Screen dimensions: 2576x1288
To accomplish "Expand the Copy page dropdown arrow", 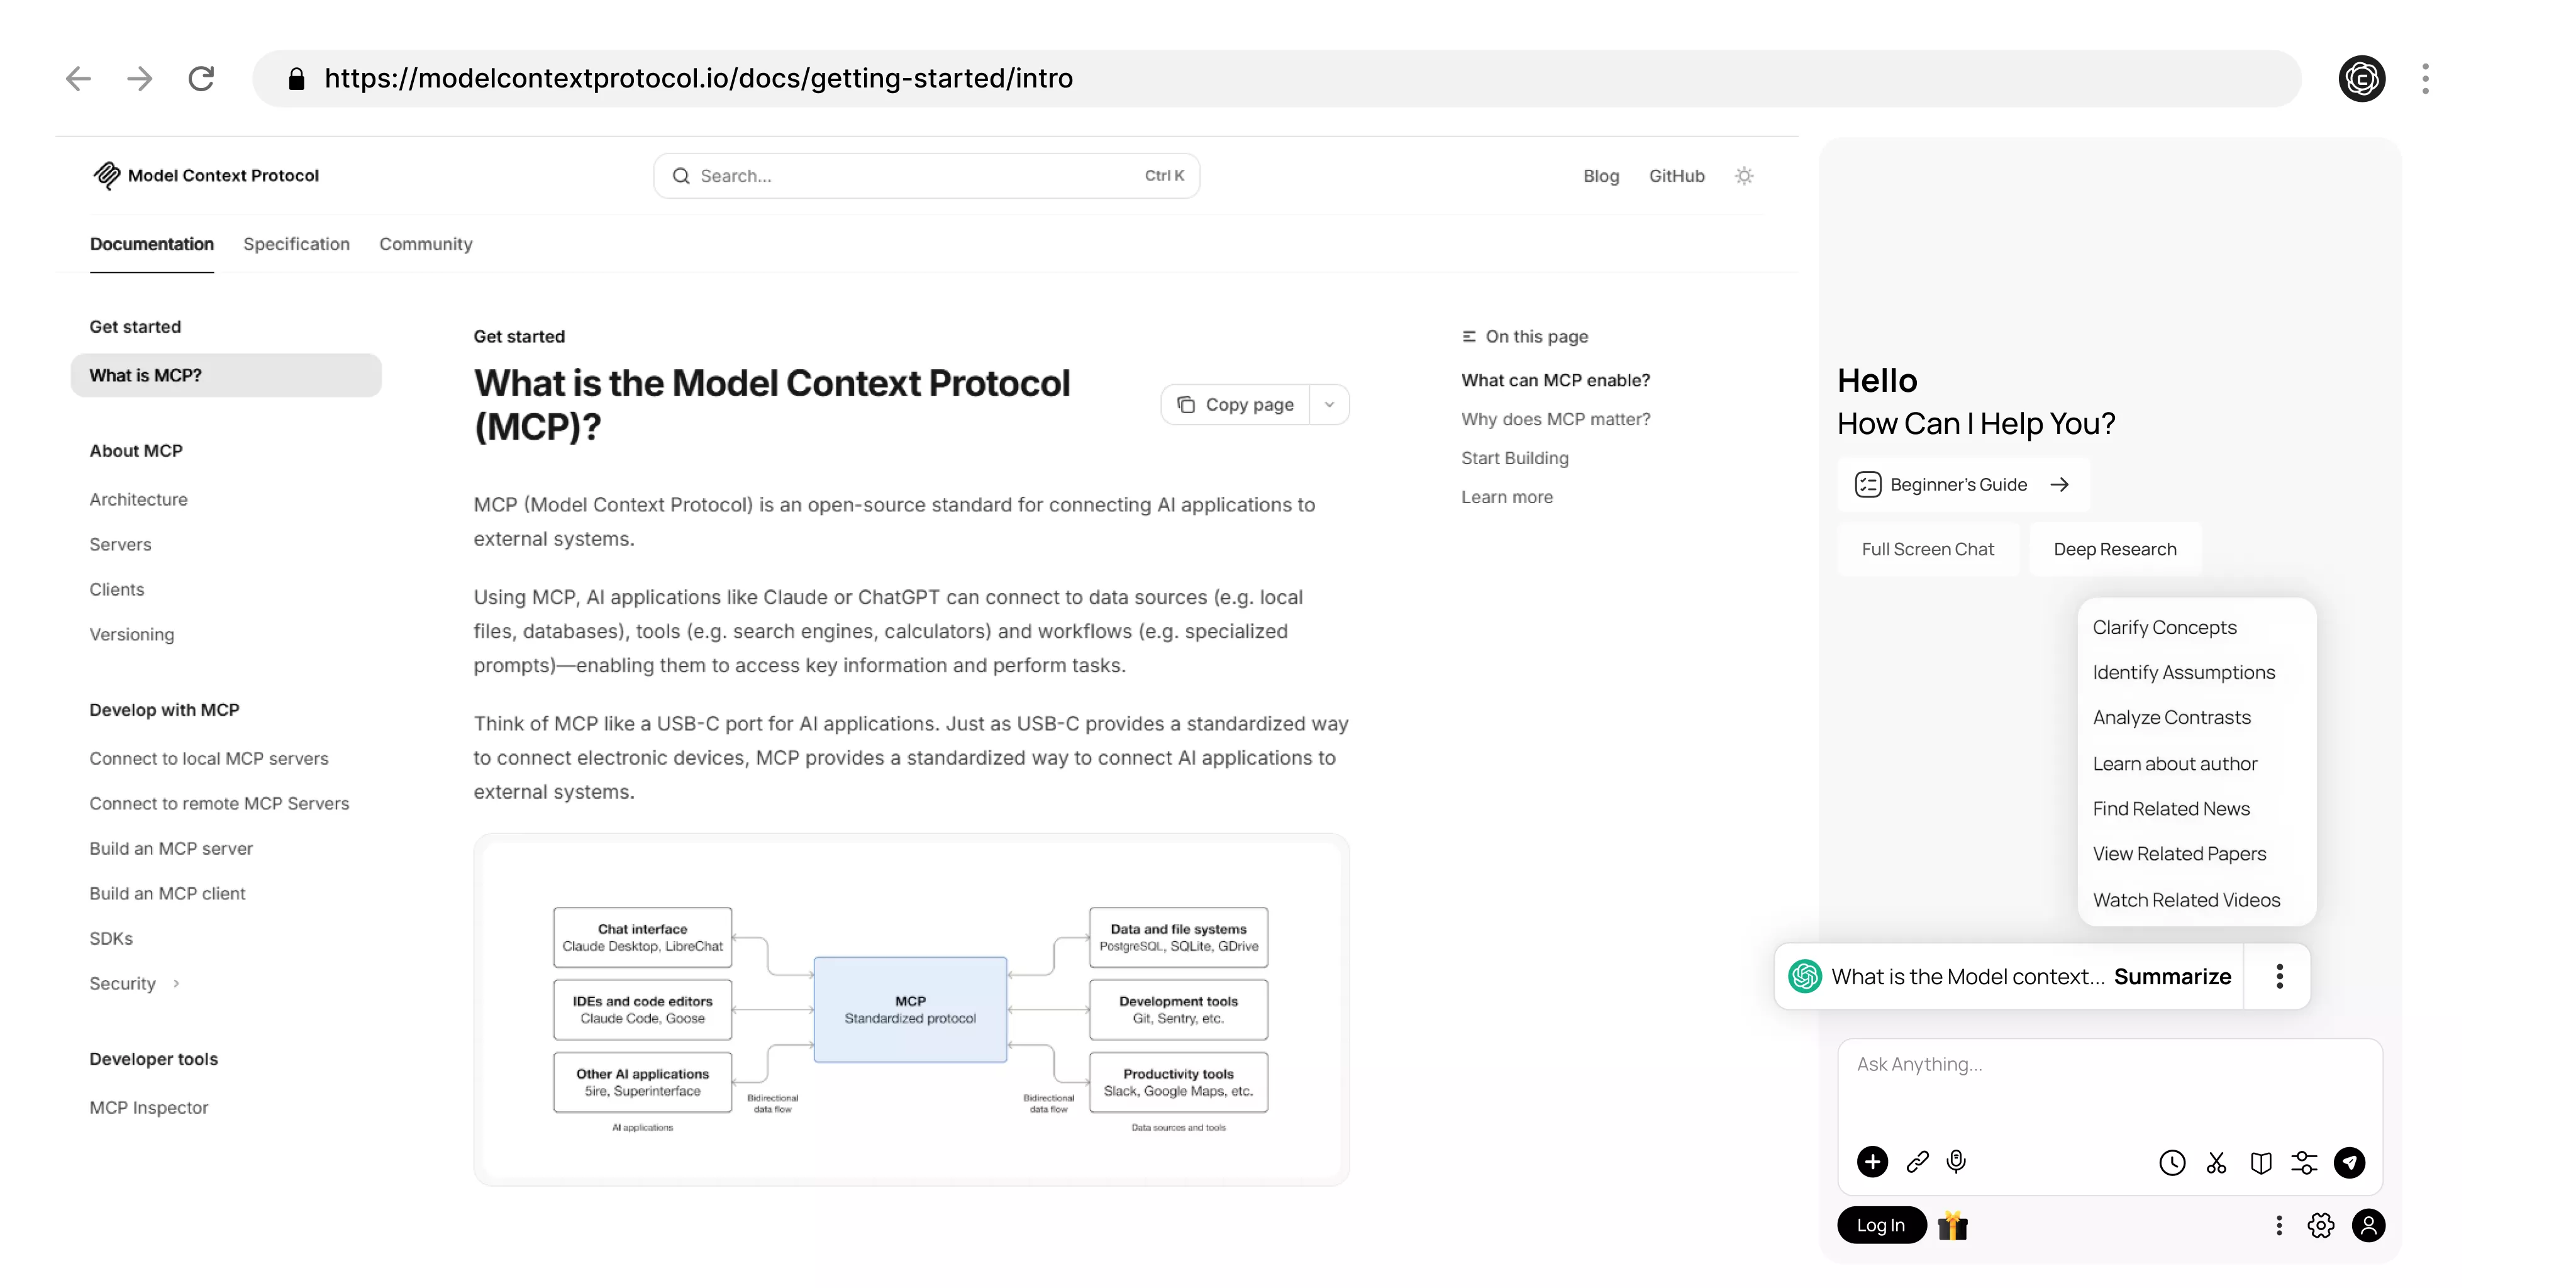I will point(1329,405).
